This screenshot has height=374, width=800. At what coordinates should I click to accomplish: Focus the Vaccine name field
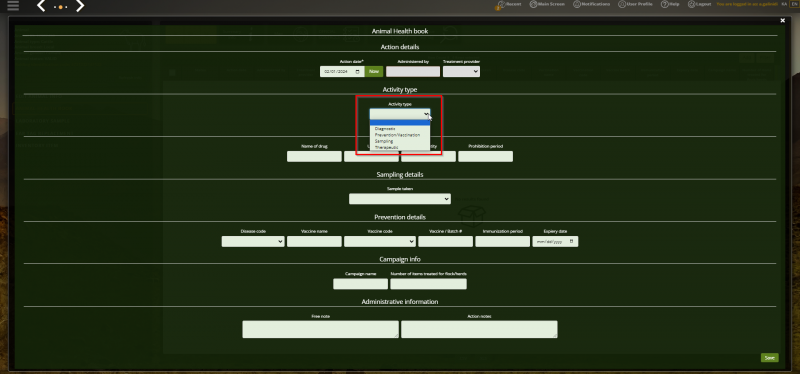click(314, 241)
